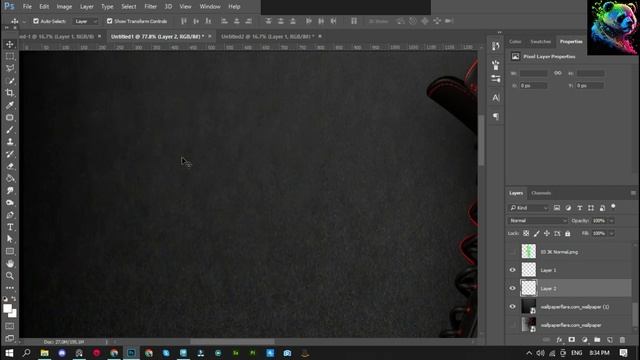Open the collapsed History panel icon
The height and width of the screenshot is (360, 640).
496,46
